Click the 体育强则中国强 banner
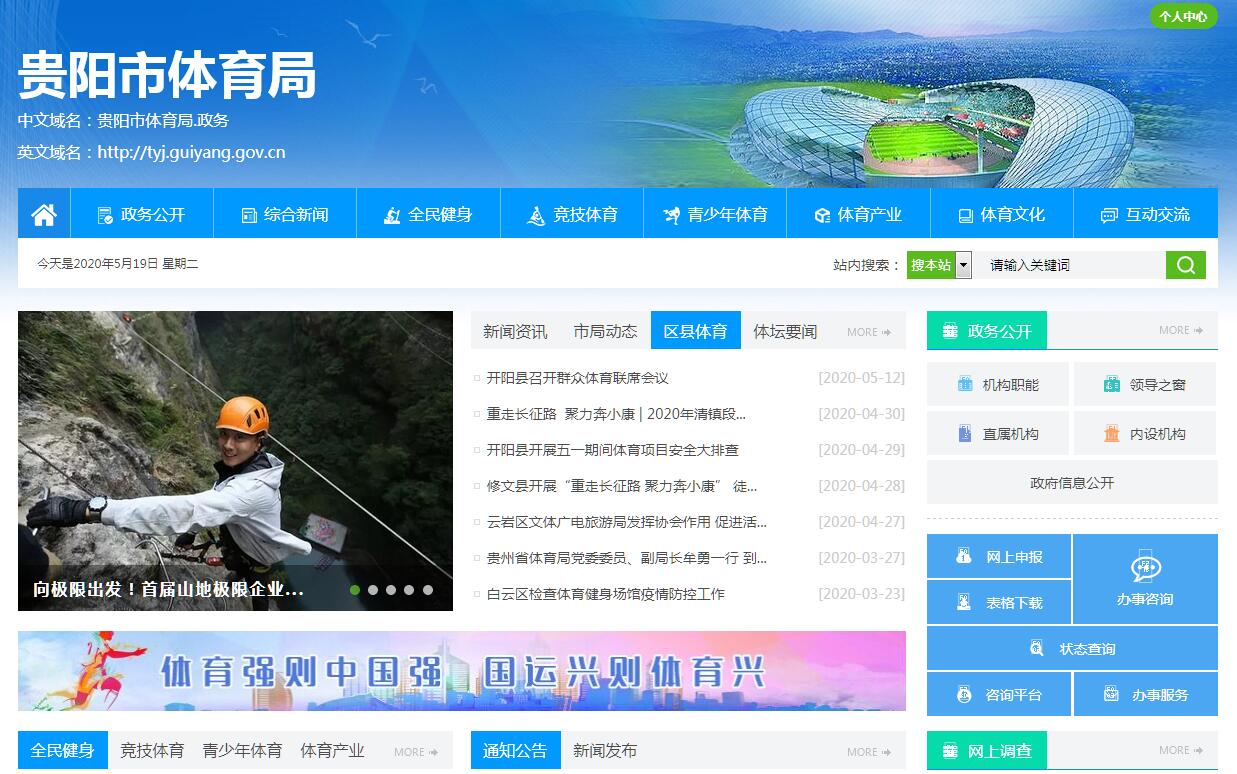1237x774 pixels. tap(462, 671)
